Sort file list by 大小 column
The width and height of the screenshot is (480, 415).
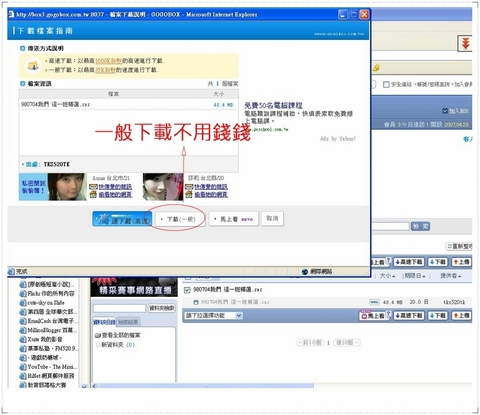click(x=387, y=276)
